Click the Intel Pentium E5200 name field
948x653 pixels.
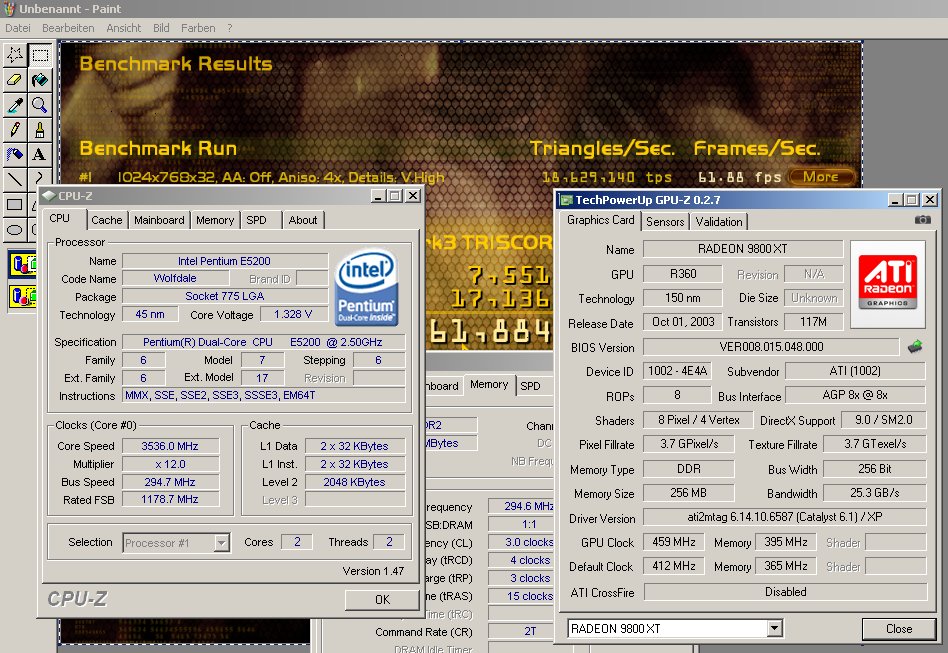225,261
